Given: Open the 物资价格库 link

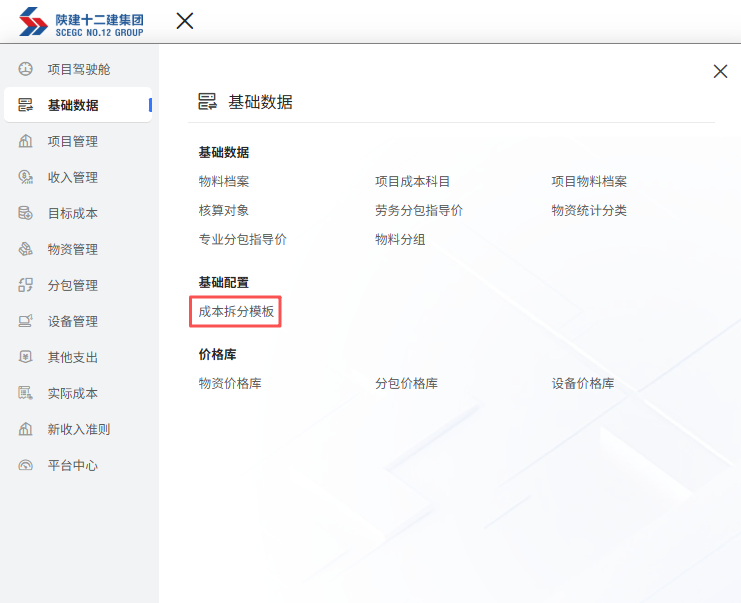Looking at the screenshot, I should (x=230, y=383).
